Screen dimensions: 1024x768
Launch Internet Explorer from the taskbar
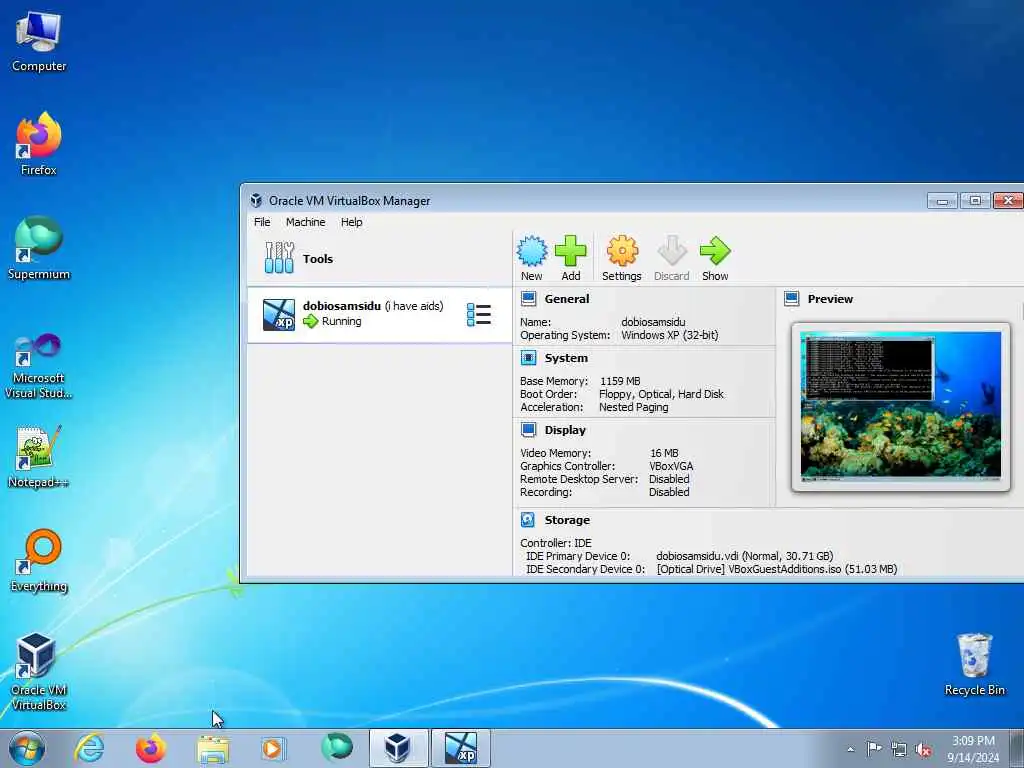click(x=89, y=748)
